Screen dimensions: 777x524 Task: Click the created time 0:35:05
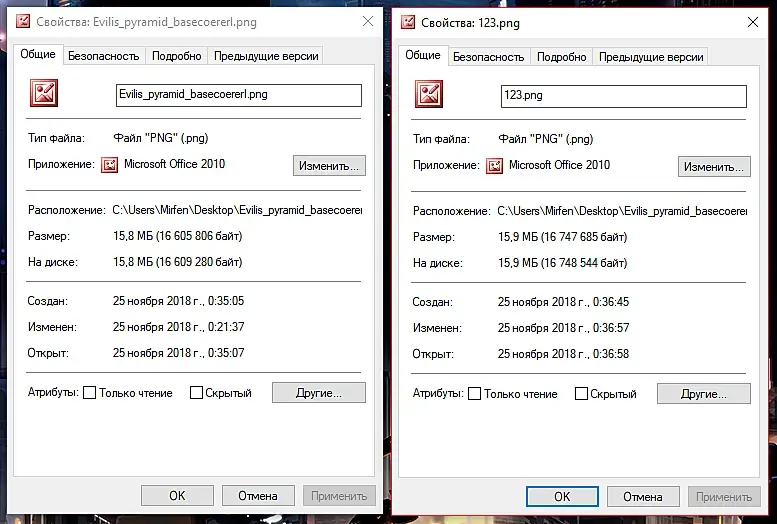pyautogui.click(x=226, y=301)
